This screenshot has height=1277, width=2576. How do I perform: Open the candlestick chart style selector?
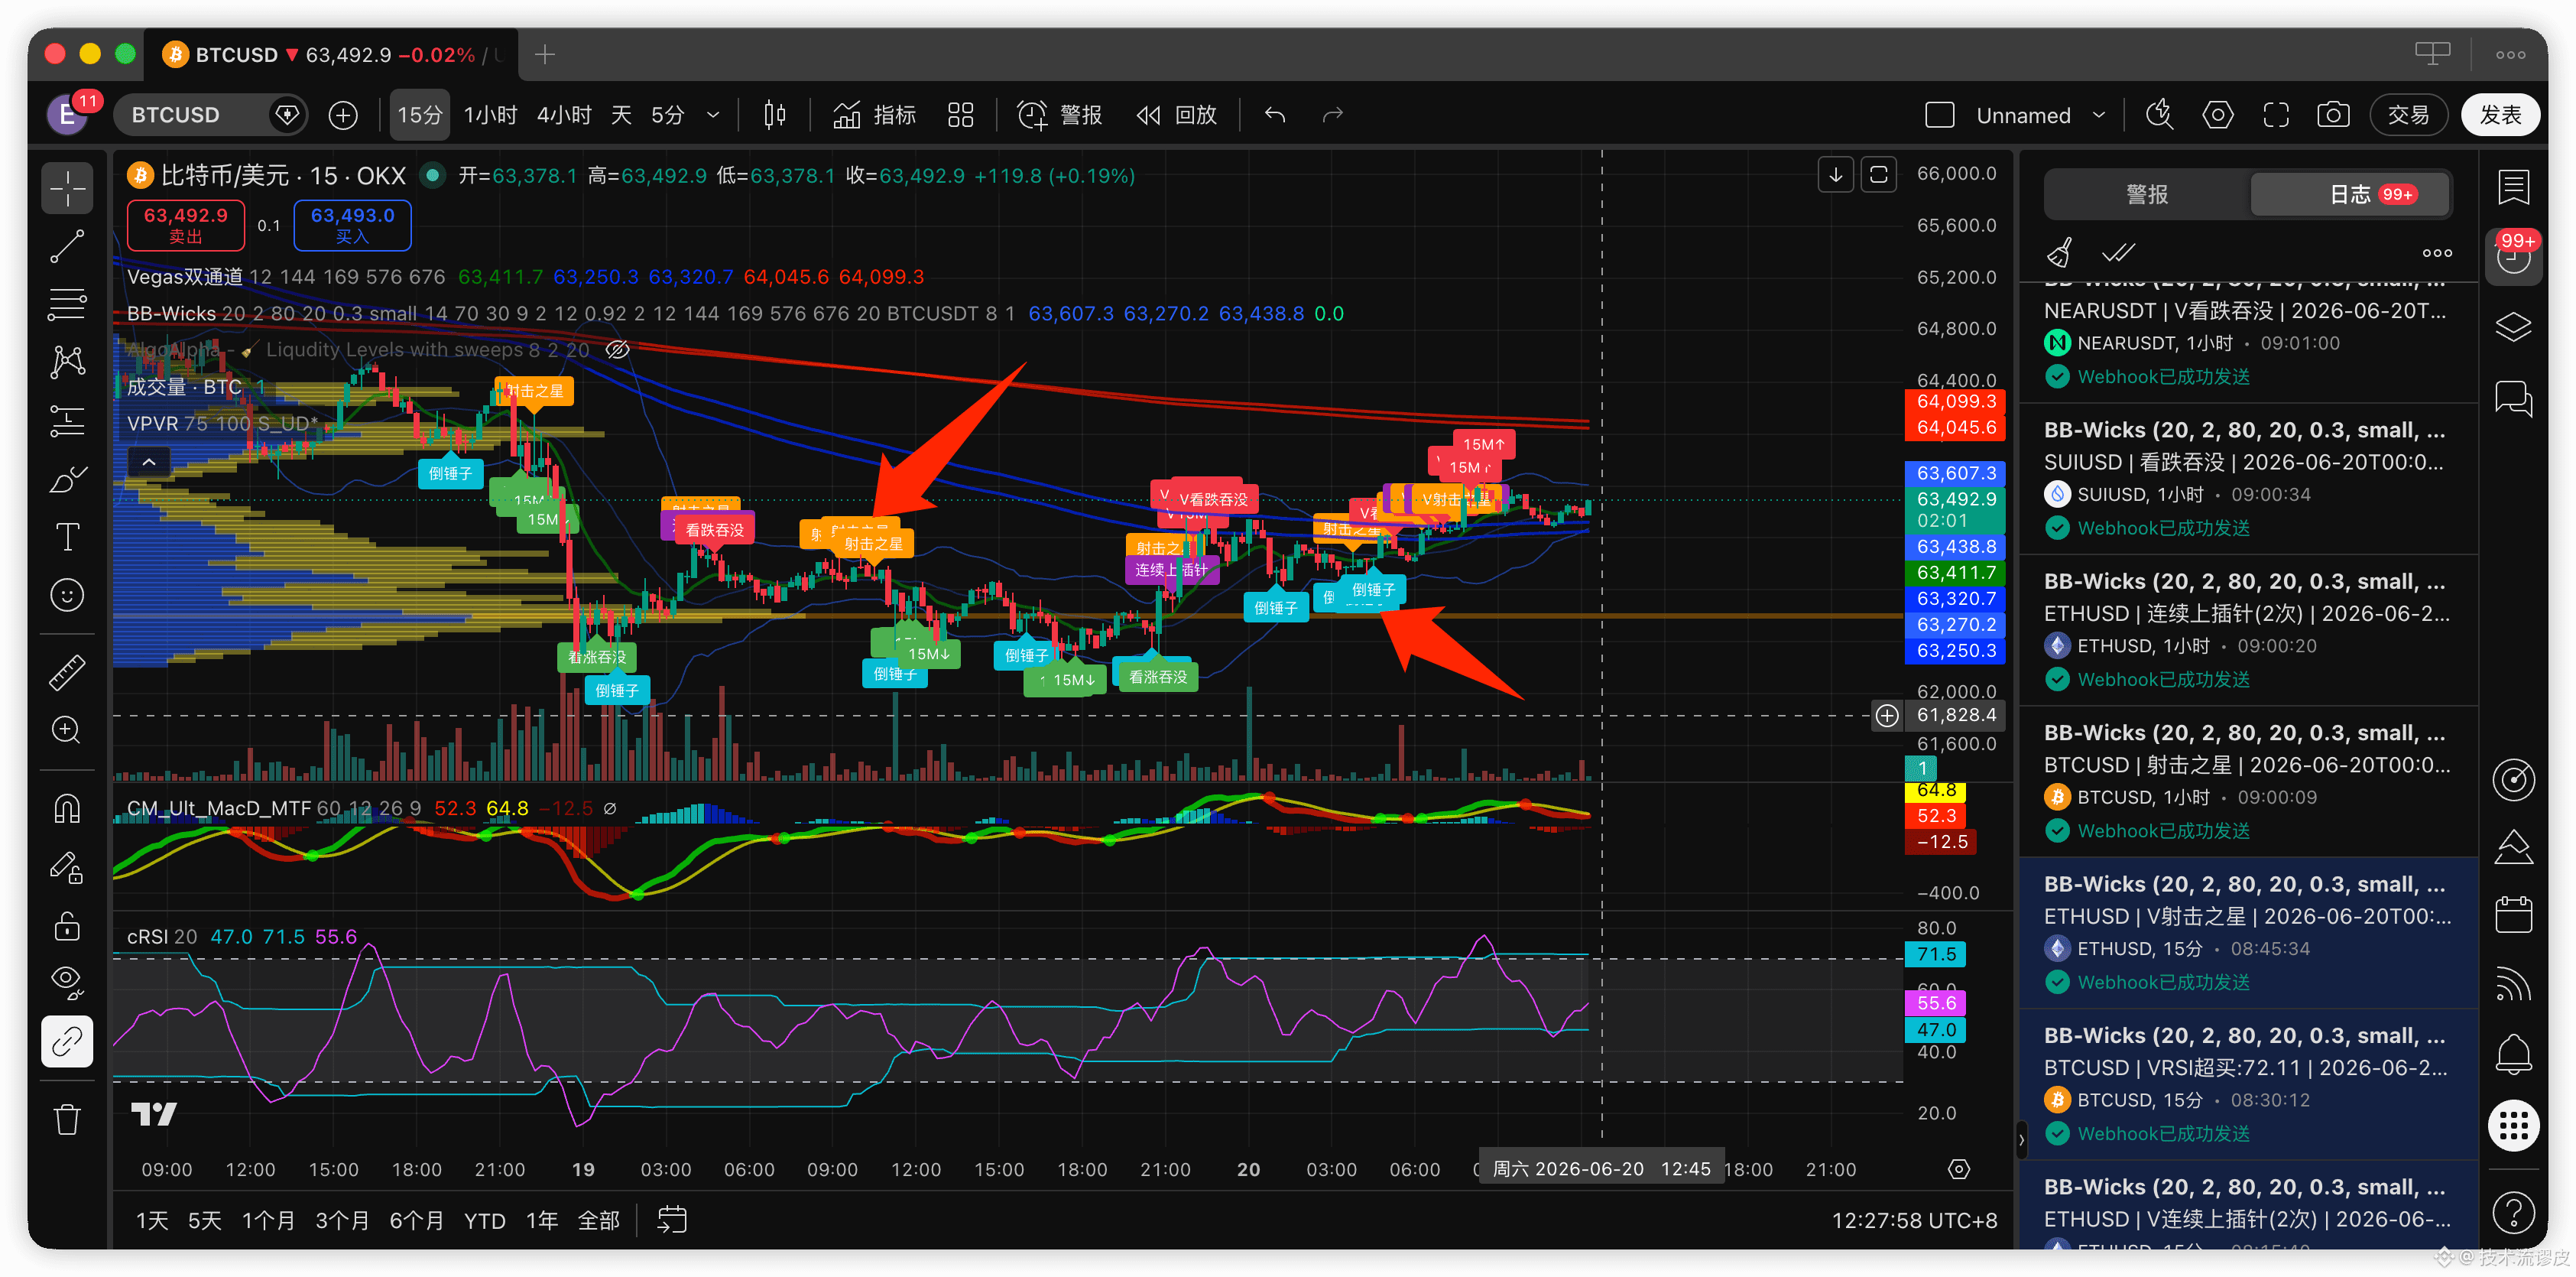pos(775,115)
